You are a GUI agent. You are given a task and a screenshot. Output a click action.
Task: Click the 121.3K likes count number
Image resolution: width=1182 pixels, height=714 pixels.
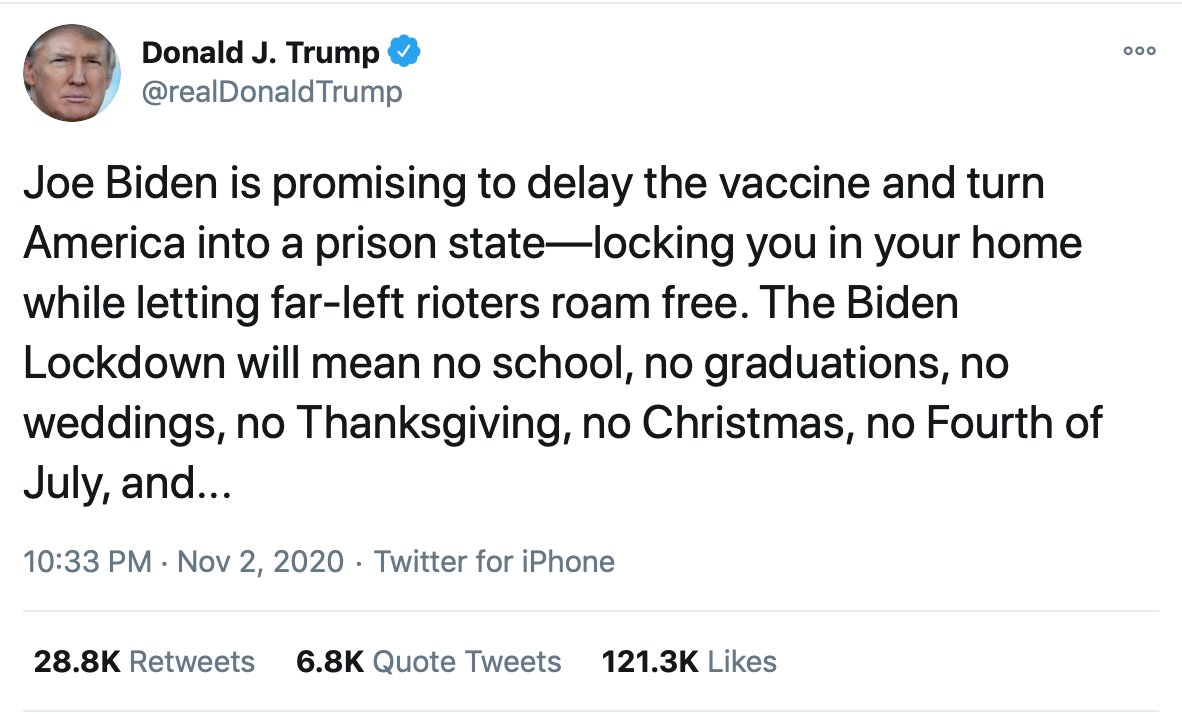(x=649, y=661)
